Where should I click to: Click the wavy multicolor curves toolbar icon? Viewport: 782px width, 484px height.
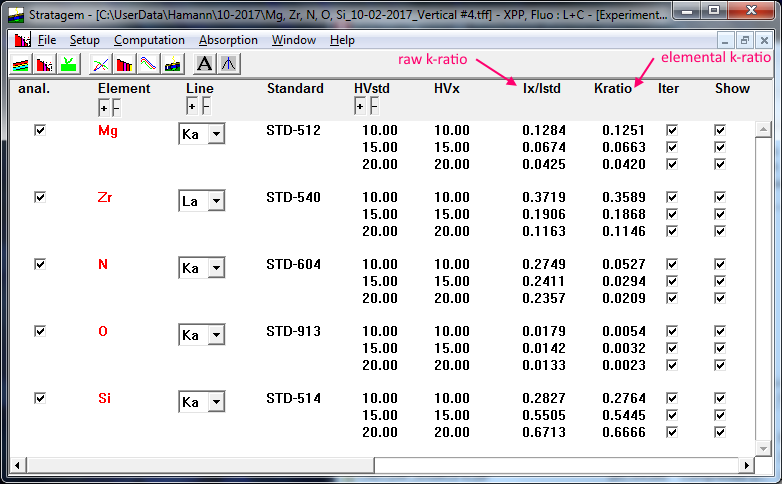[x=148, y=64]
